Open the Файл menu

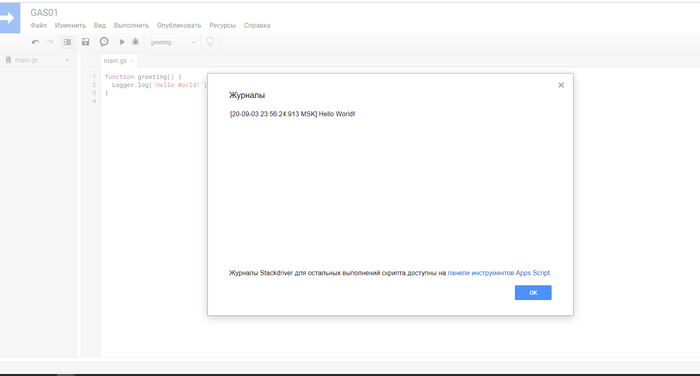pos(38,25)
